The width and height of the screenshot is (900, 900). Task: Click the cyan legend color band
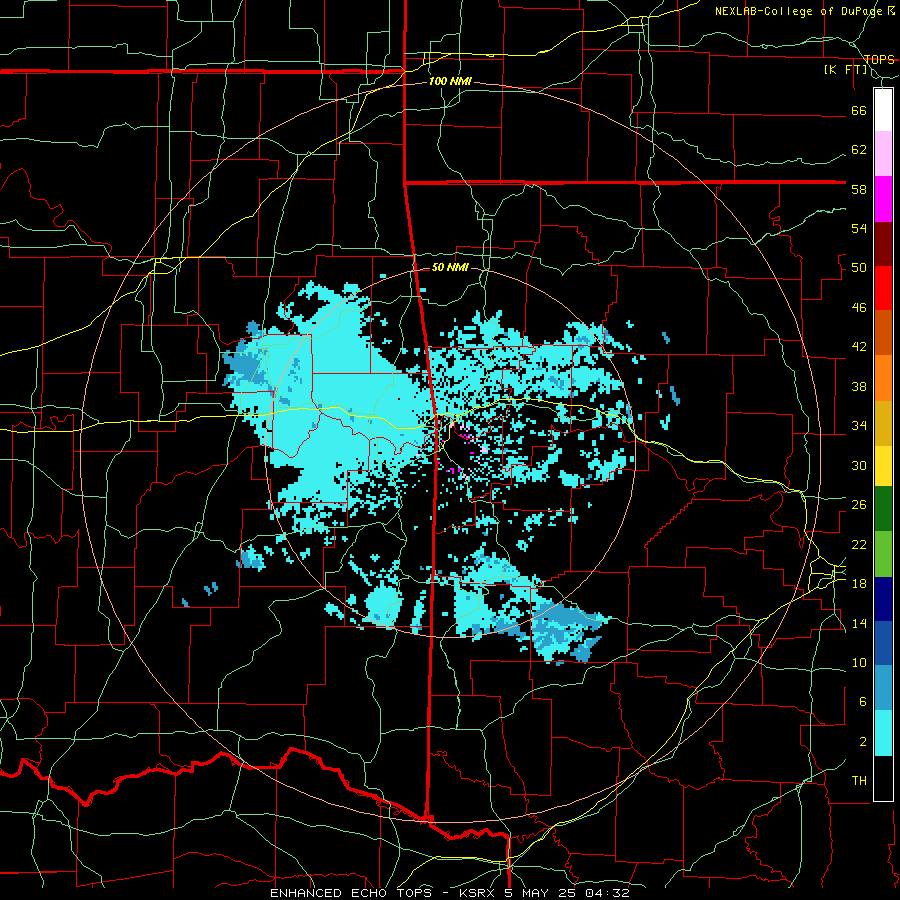pos(883,733)
